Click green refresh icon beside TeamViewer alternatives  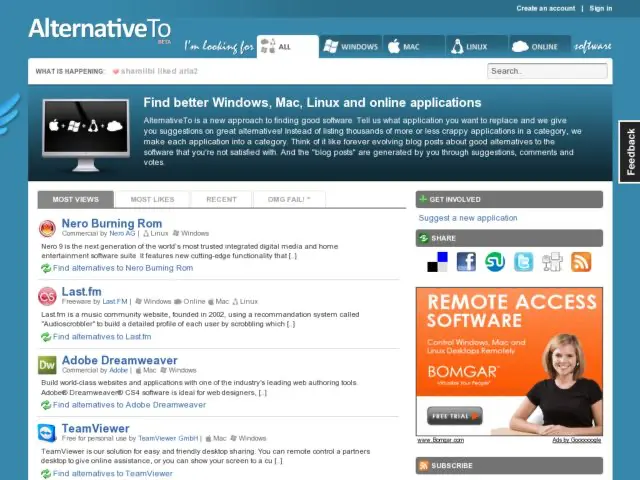pos(46,473)
